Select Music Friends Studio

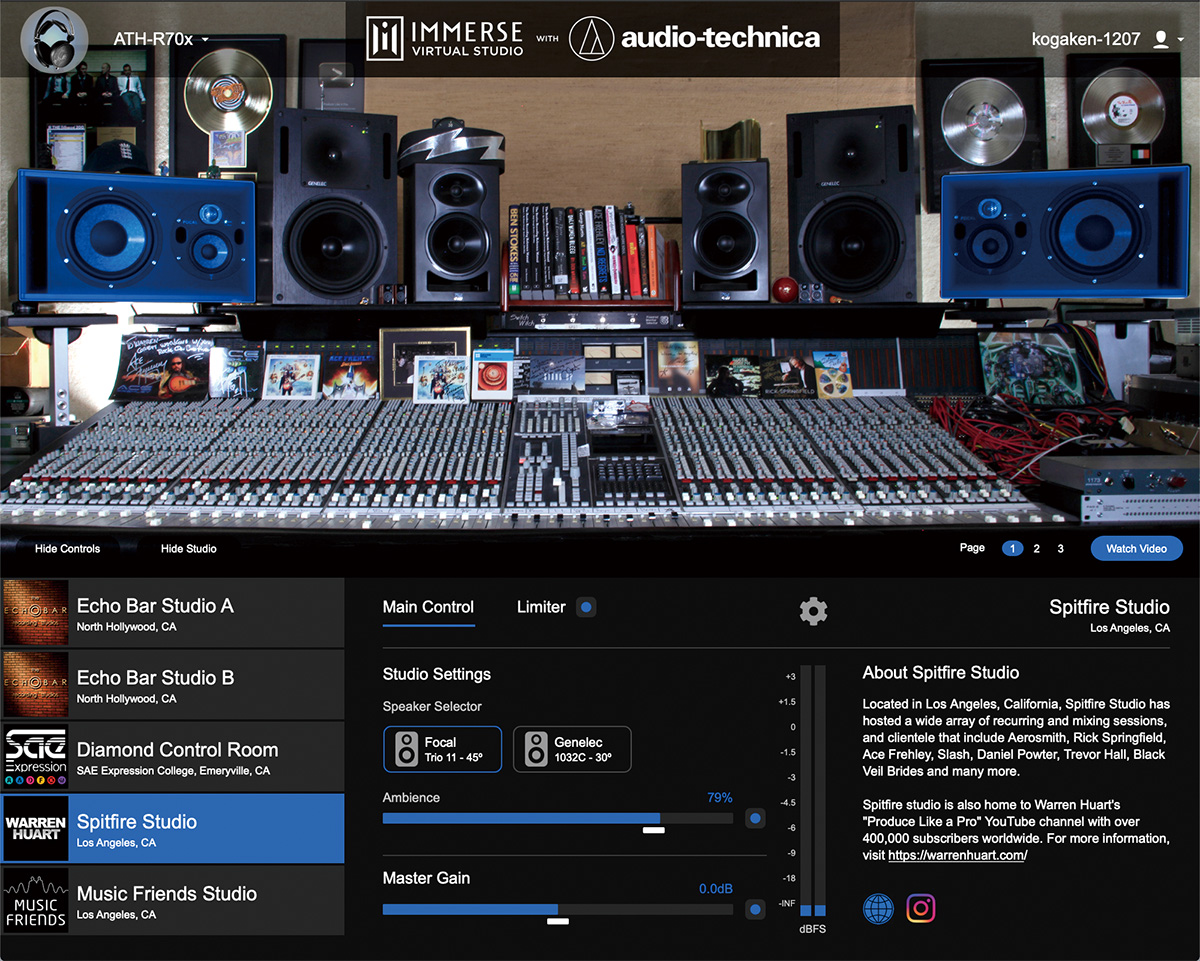172,901
